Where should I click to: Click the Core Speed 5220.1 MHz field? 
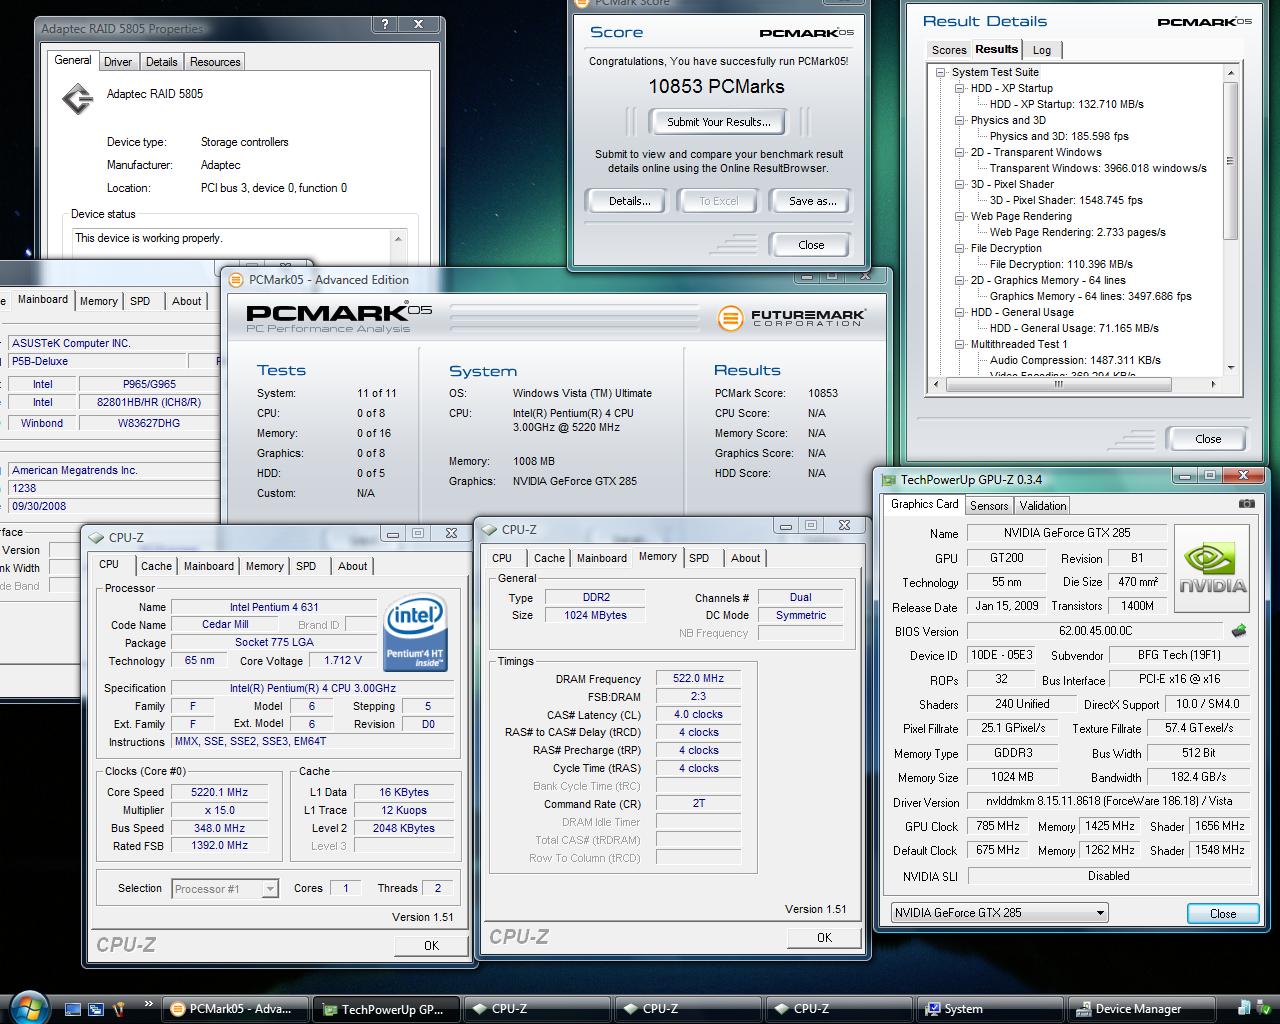point(220,792)
